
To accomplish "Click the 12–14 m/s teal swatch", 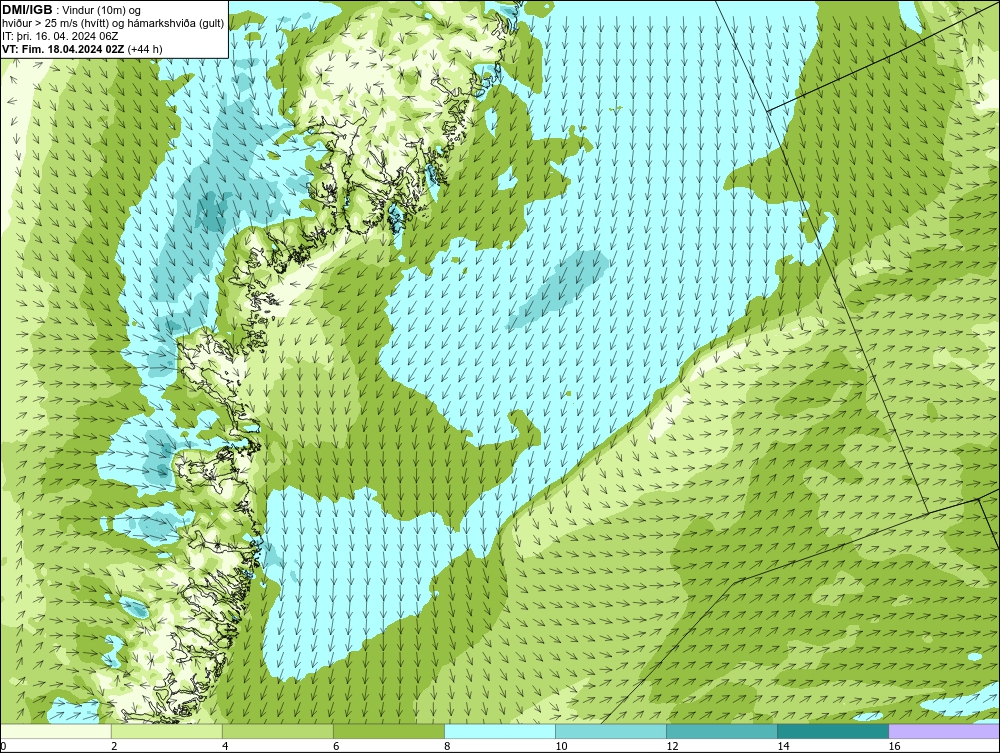I will pos(722,731).
